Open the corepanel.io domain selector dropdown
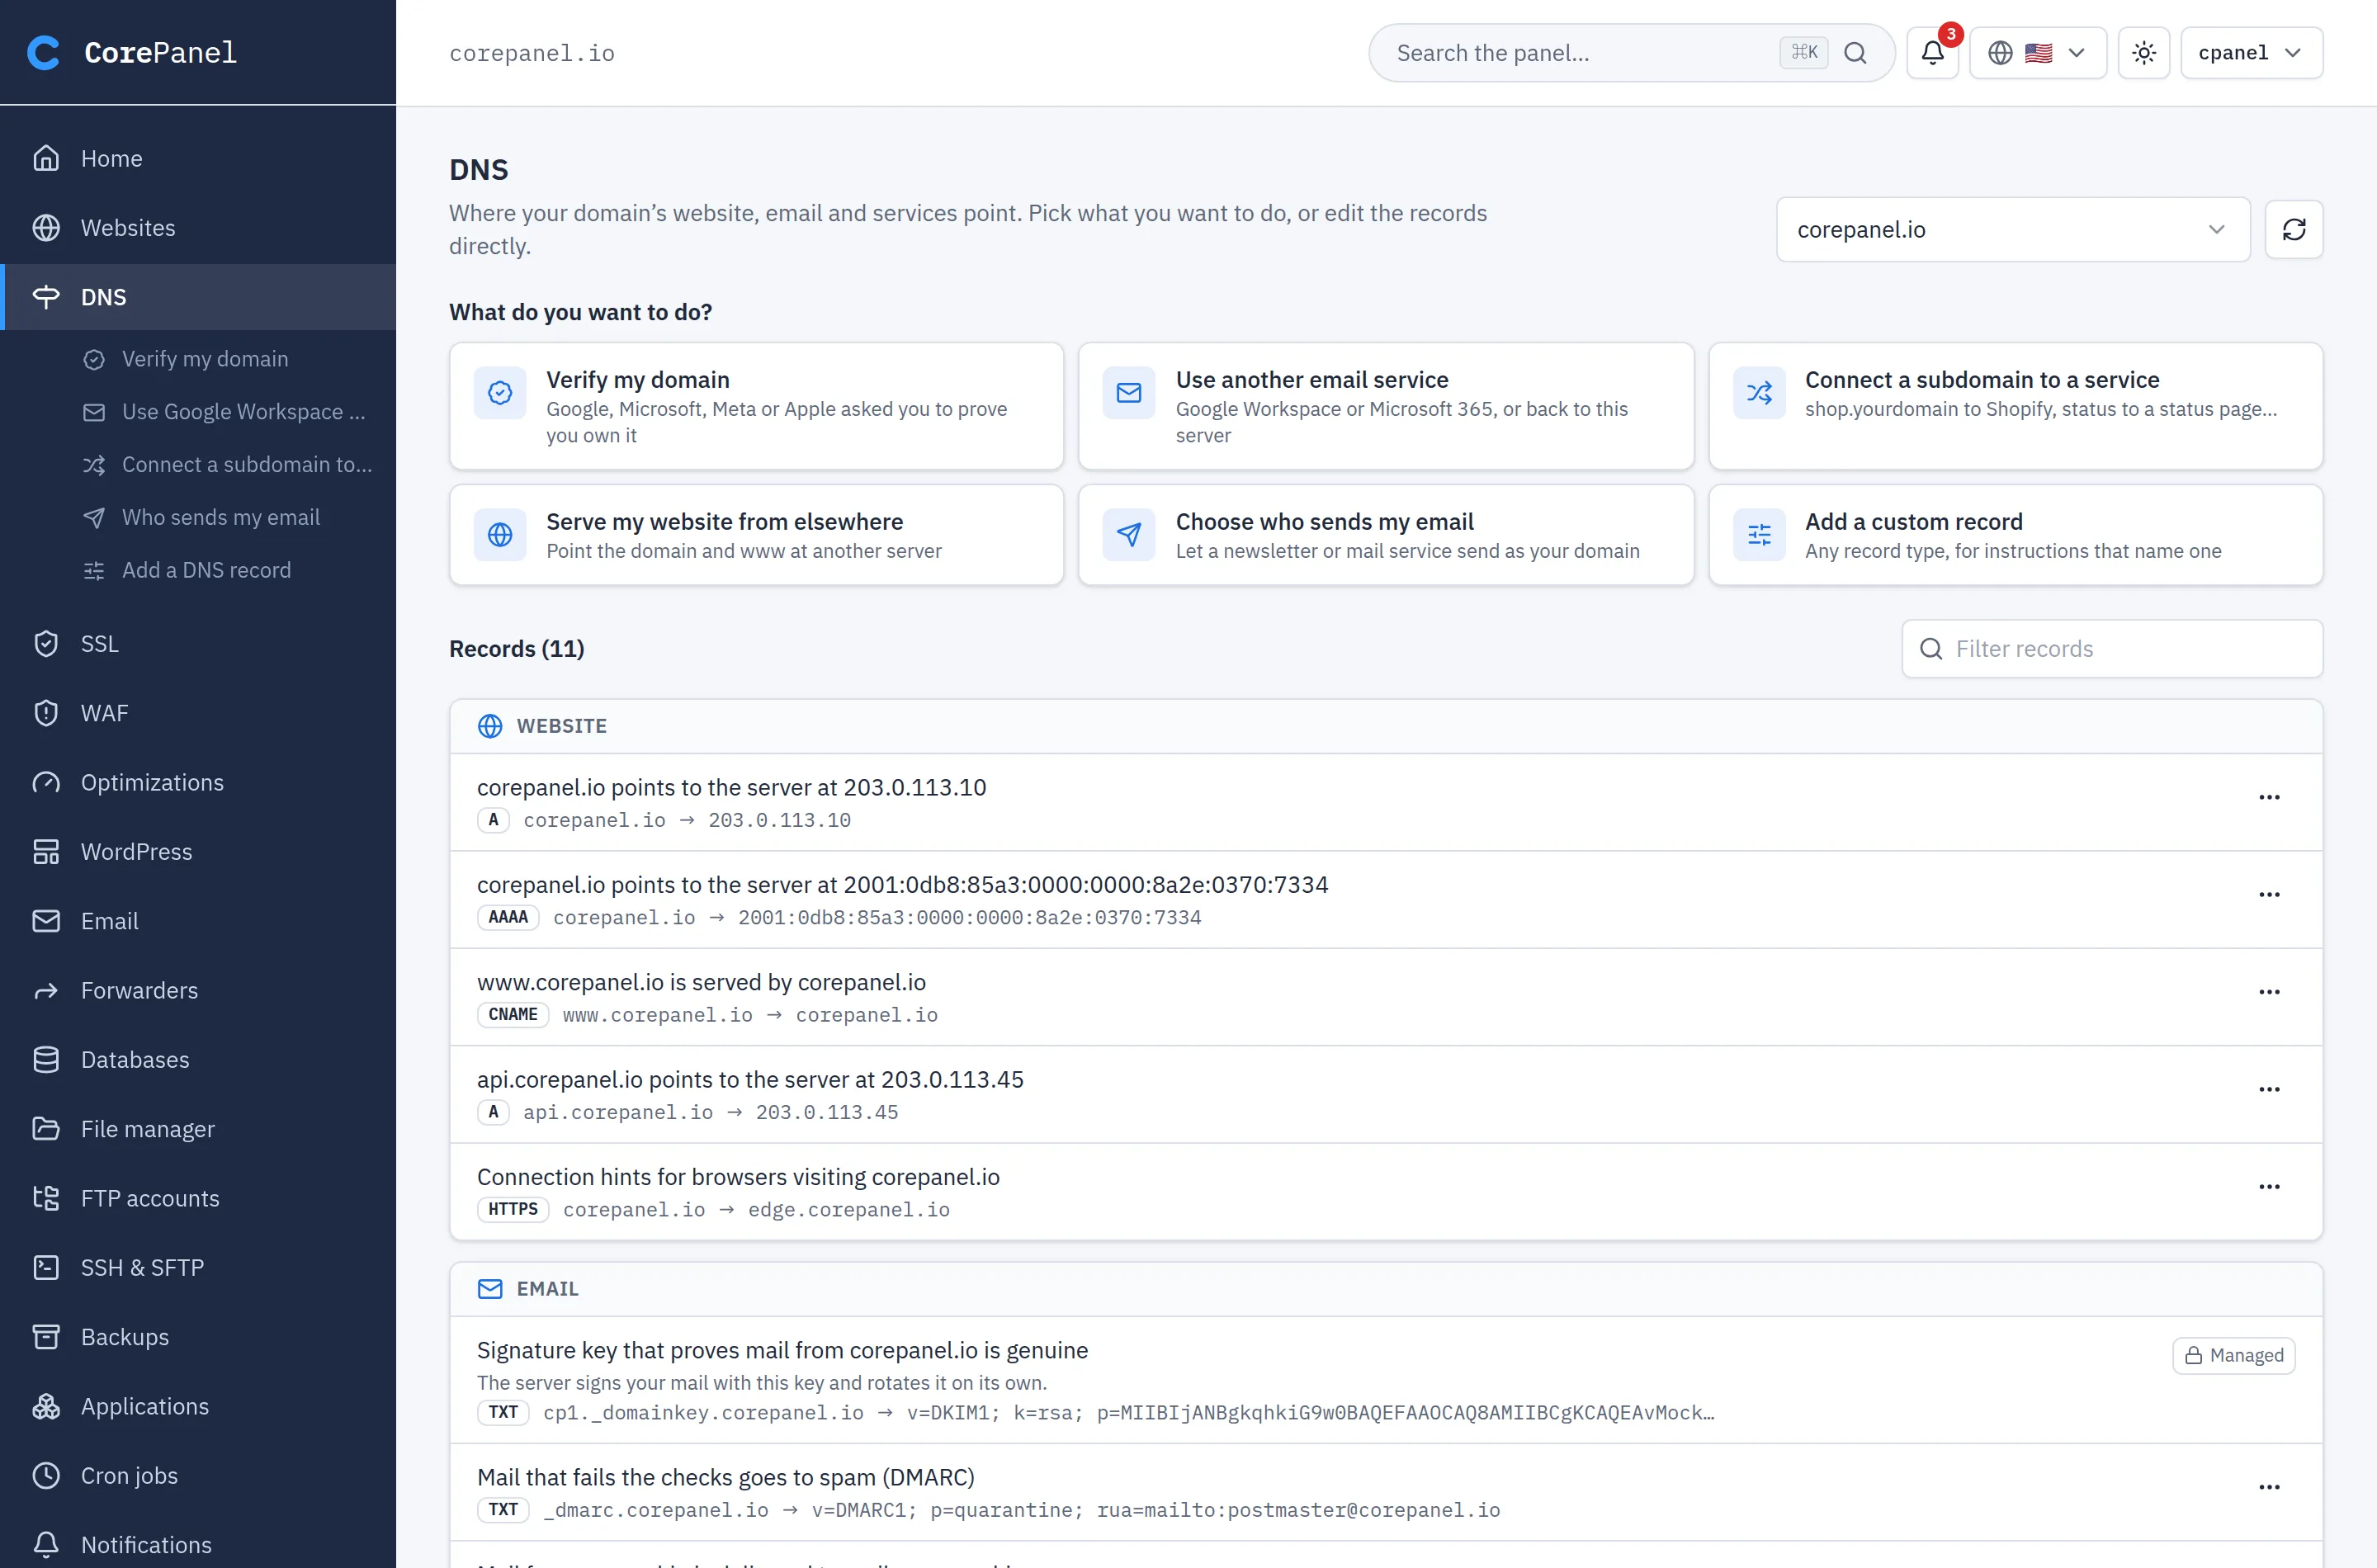The image size is (2377, 1568). pyautogui.click(x=2012, y=230)
